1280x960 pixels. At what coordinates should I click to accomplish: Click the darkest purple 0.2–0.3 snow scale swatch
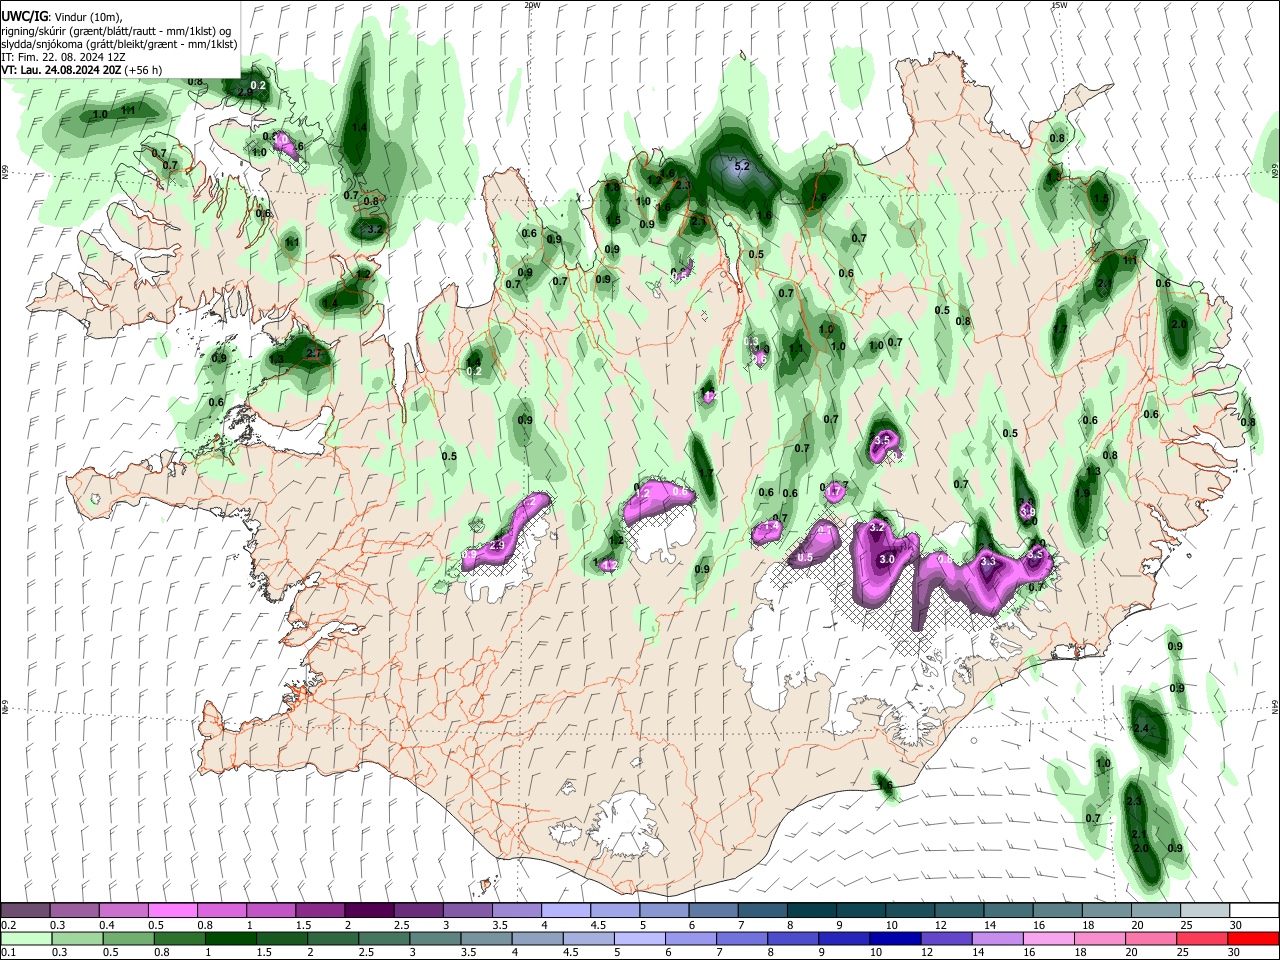26,911
